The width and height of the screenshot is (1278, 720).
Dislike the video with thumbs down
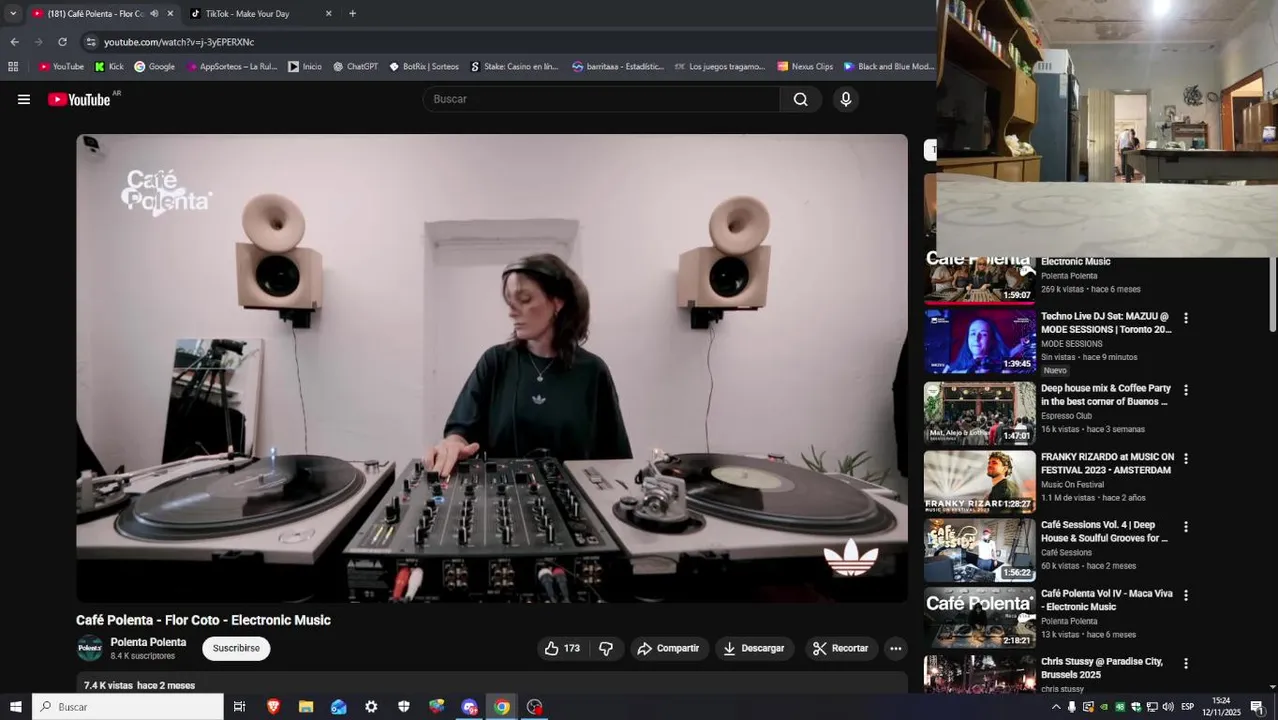coord(606,648)
